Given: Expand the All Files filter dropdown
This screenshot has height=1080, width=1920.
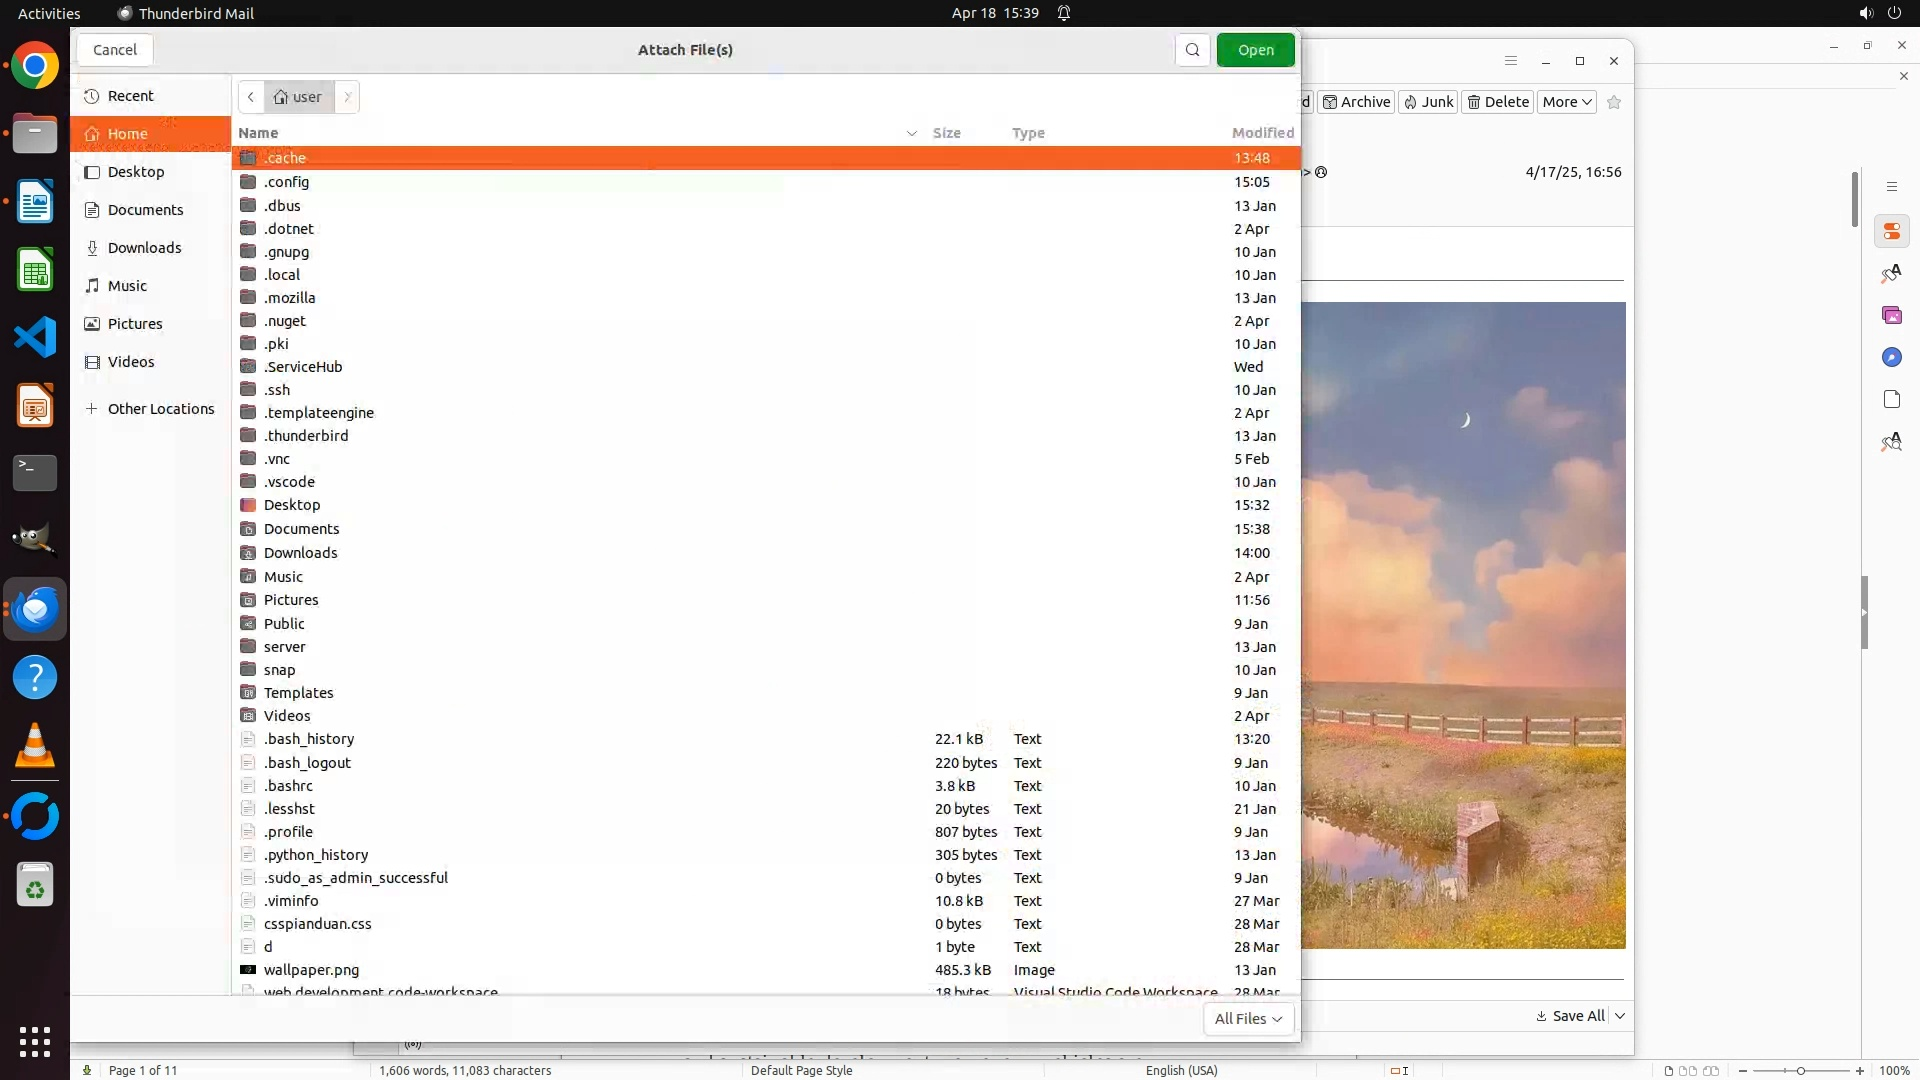Looking at the screenshot, I should [x=1248, y=1018].
